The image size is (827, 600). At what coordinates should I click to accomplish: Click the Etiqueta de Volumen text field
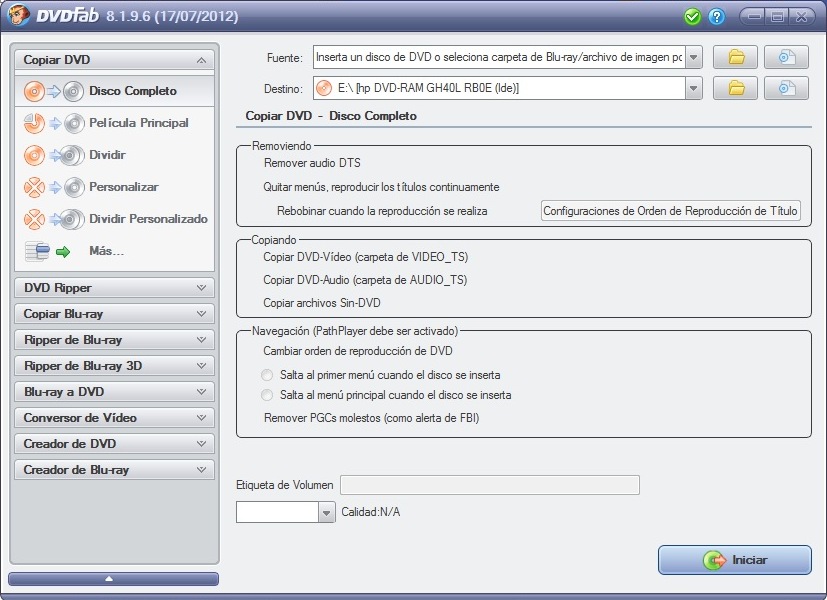point(490,485)
